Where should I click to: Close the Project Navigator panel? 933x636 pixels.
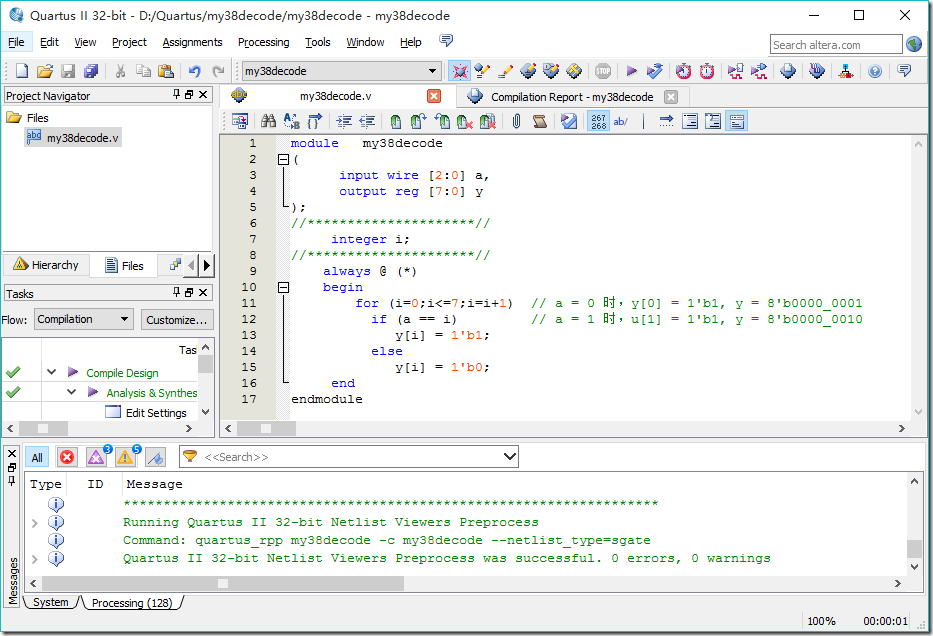(x=203, y=95)
